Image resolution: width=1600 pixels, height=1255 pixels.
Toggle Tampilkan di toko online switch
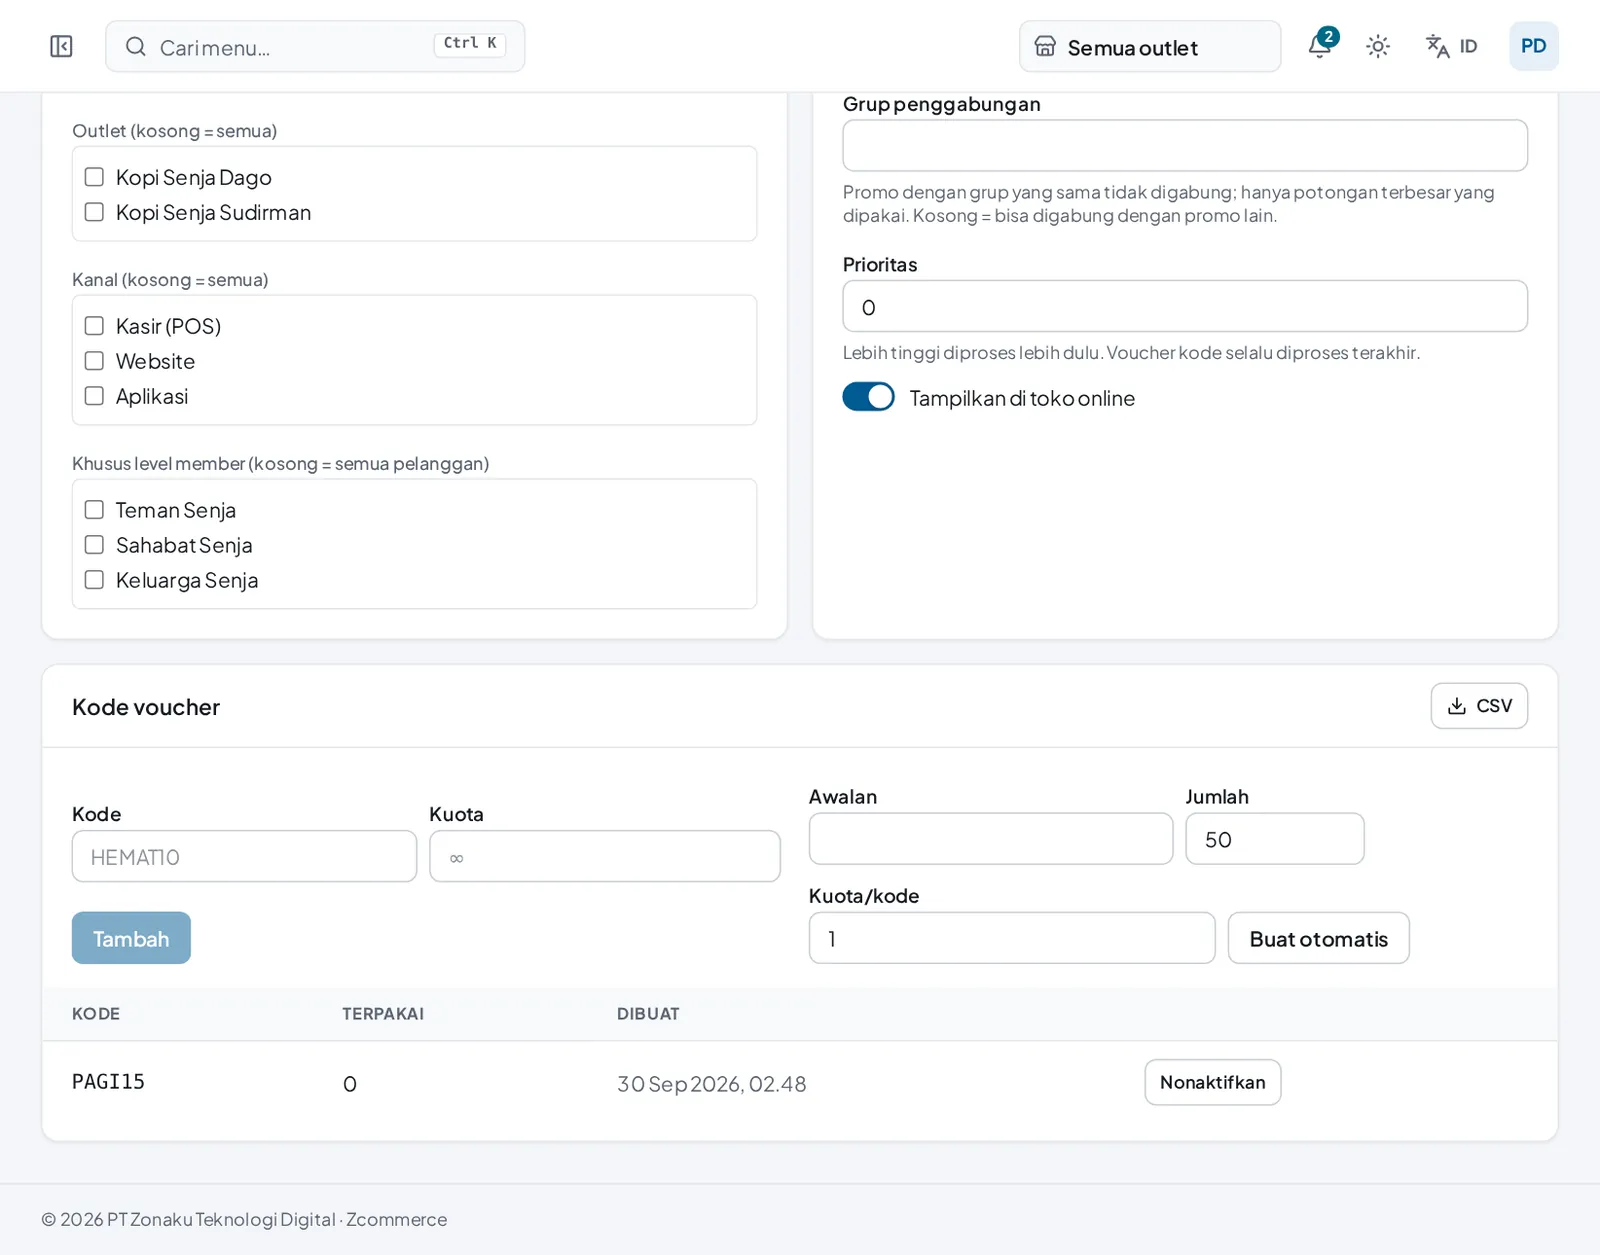click(868, 397)
